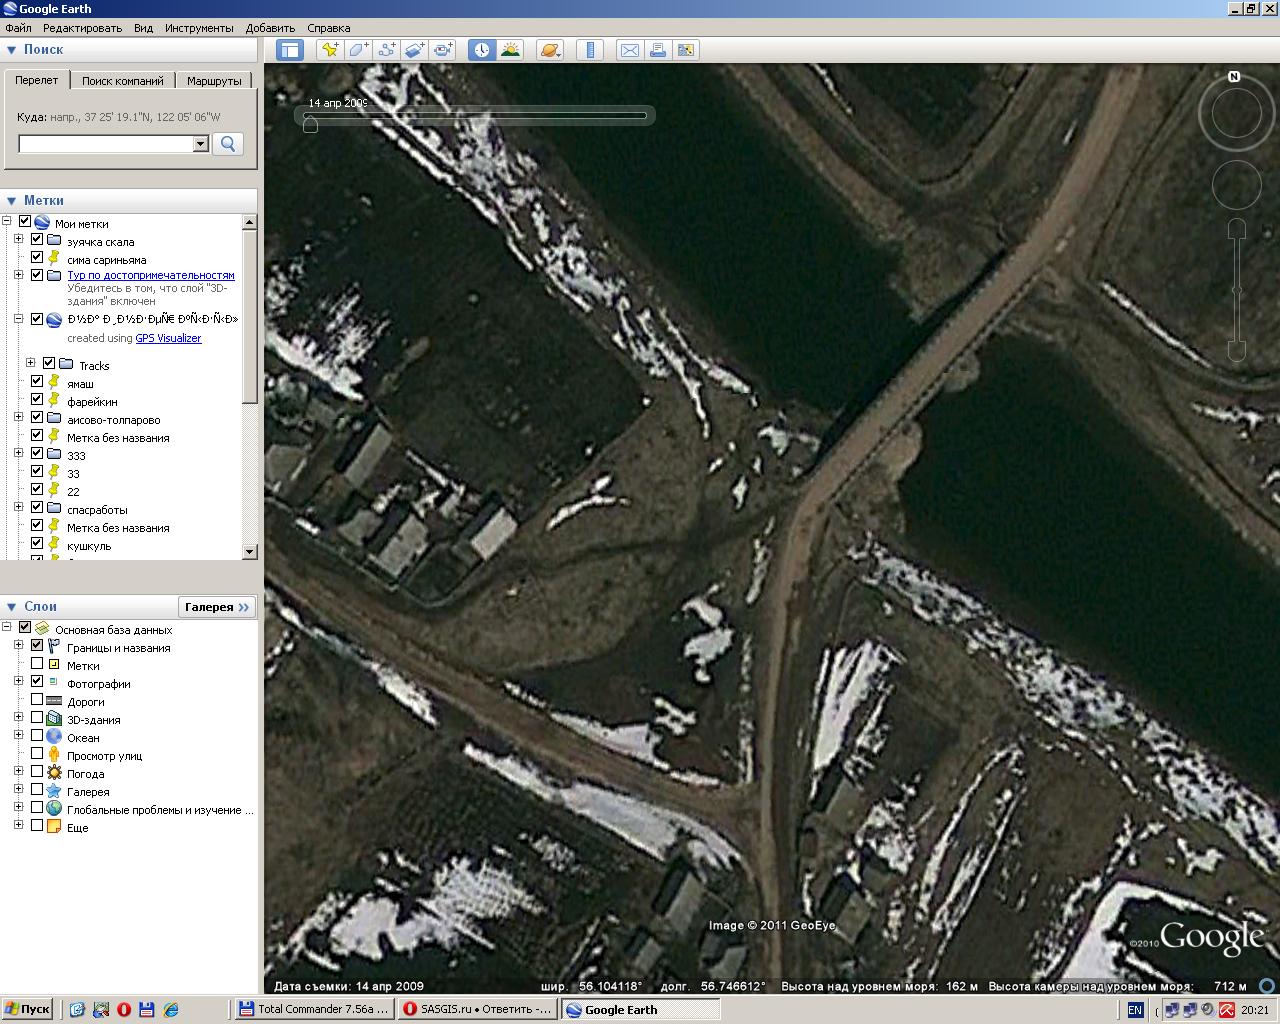This screenshot has width=1280, height=1024.
Task: Enable the Дороги layer checkbox
Action: point(37,701)
